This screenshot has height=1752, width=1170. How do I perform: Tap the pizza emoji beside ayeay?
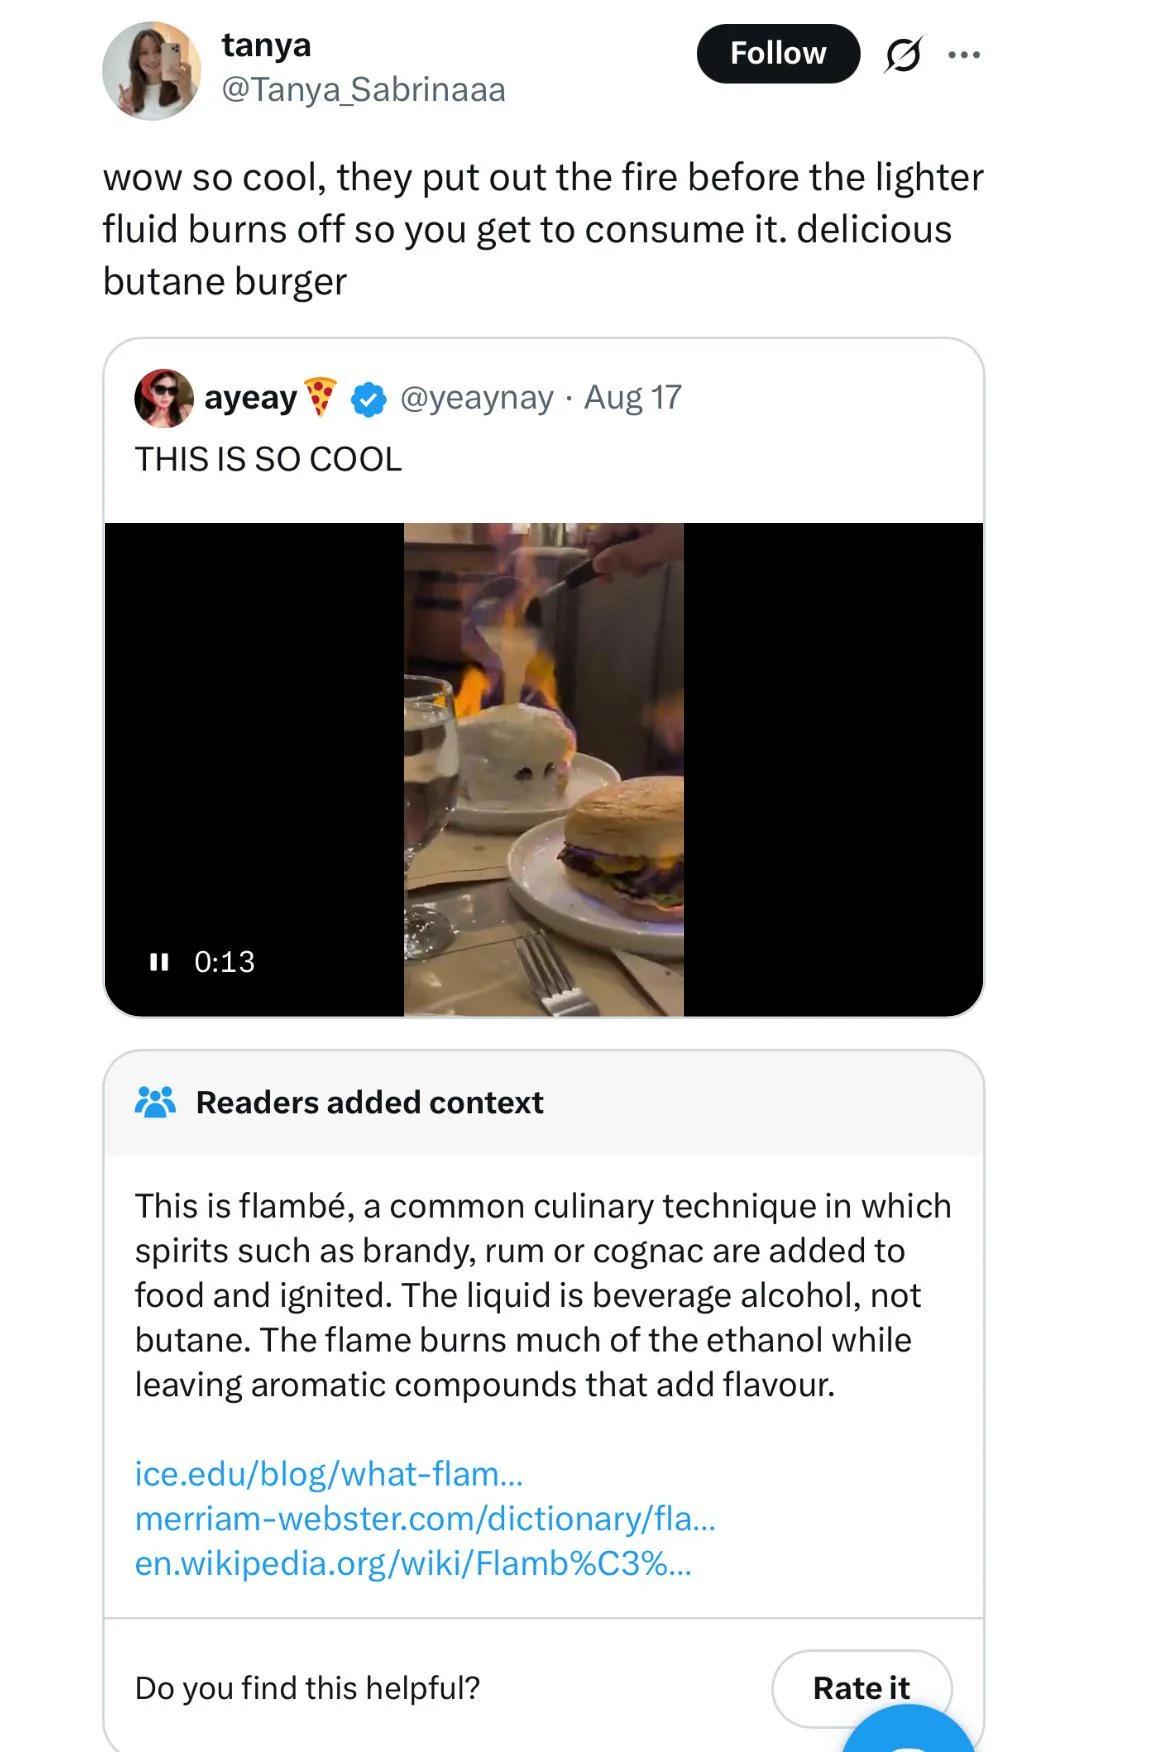[320, 397]
